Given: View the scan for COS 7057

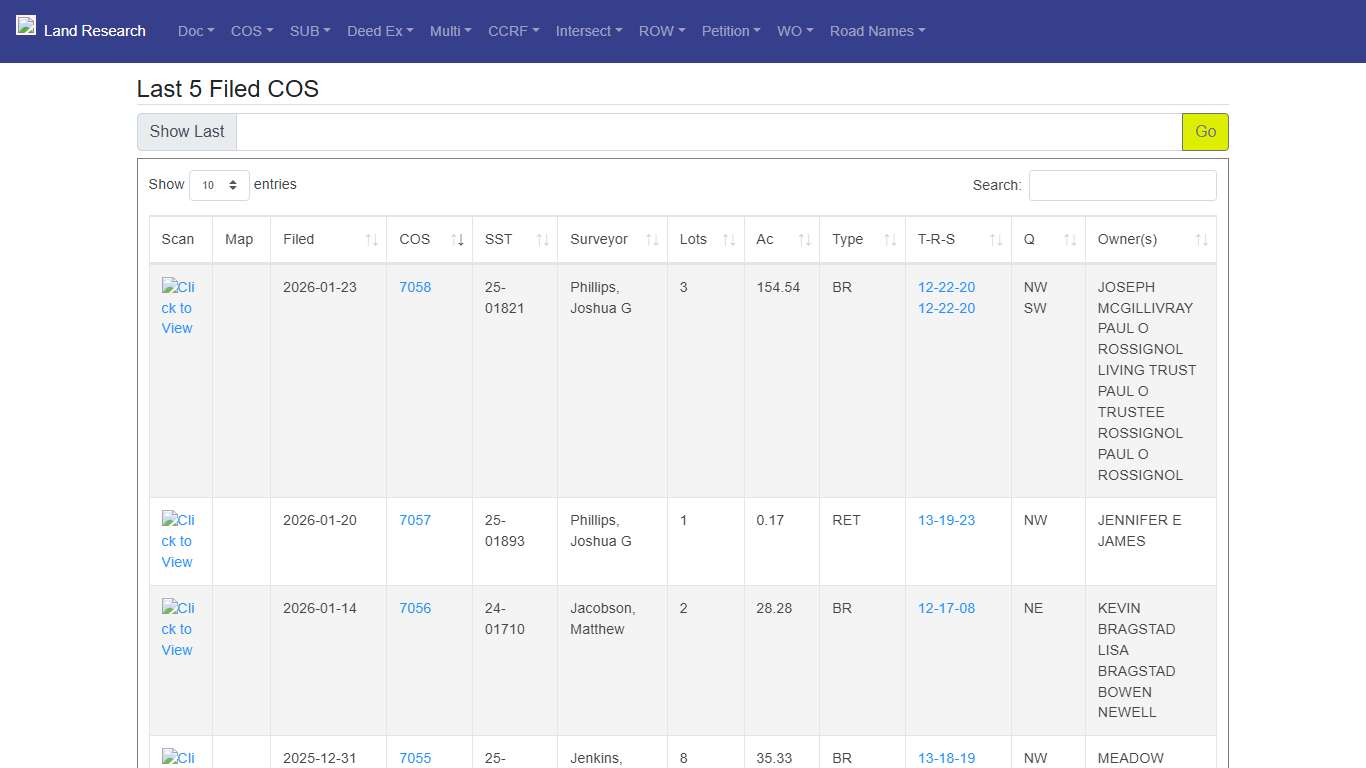Looking at the screenshot, I should (x=178, y=541).
